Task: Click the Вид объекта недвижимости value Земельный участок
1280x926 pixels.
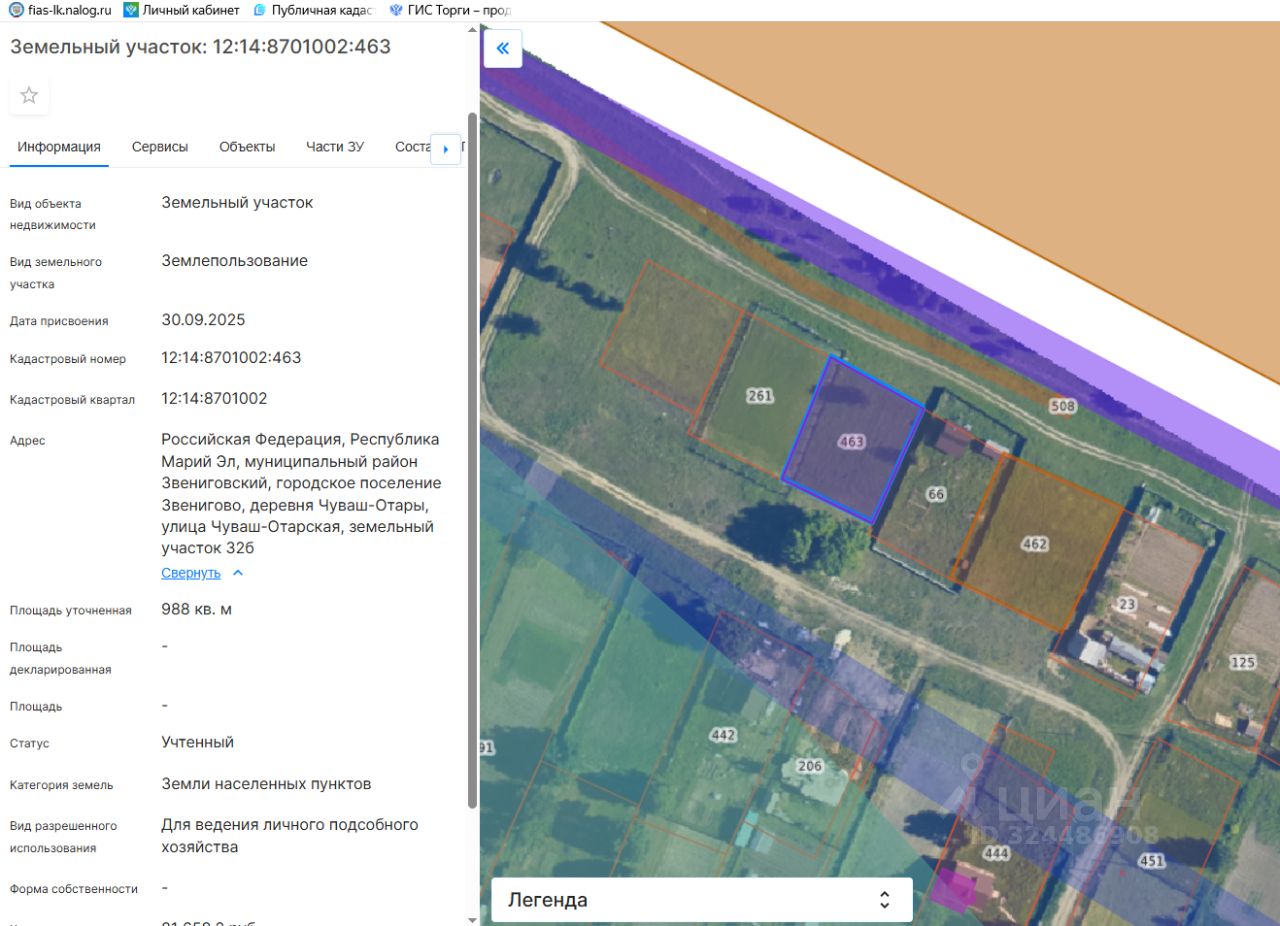Action: coord(237,202)
